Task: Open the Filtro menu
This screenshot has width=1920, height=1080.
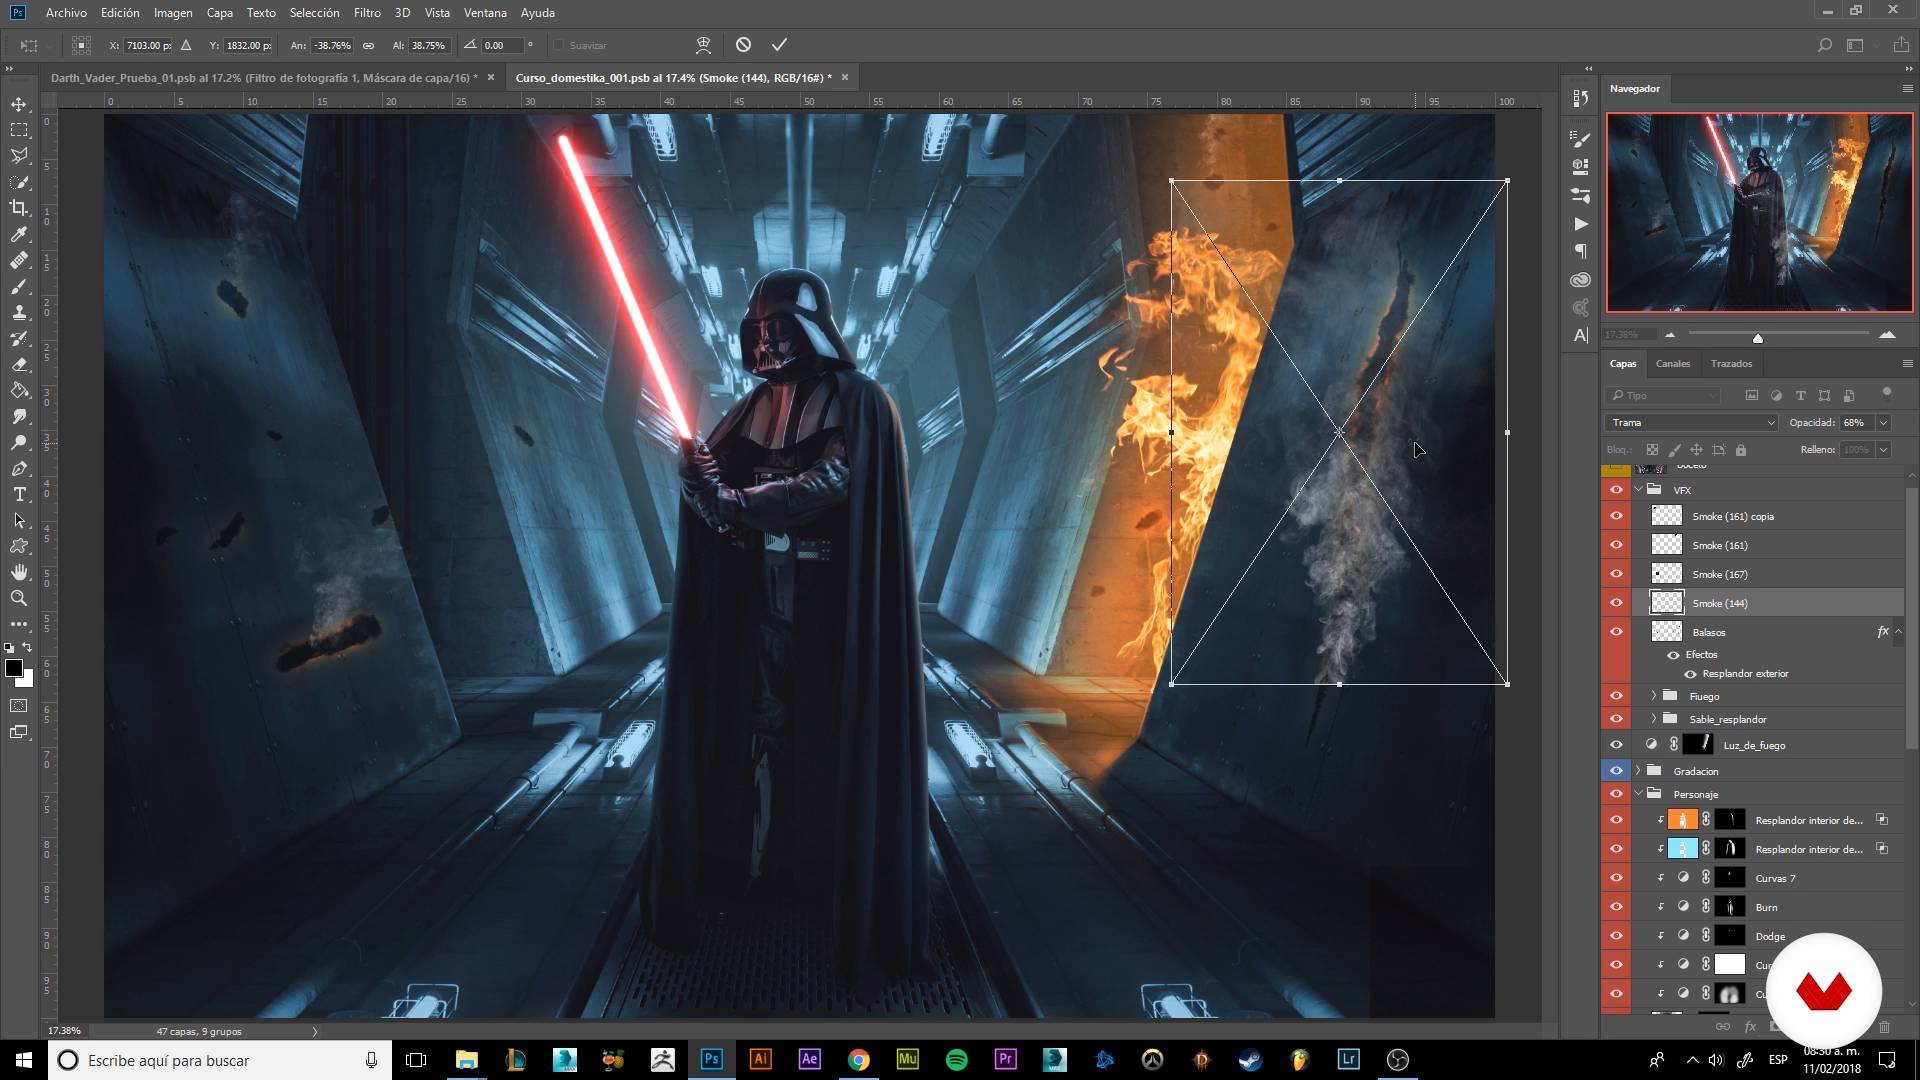Action: point(367,13)
